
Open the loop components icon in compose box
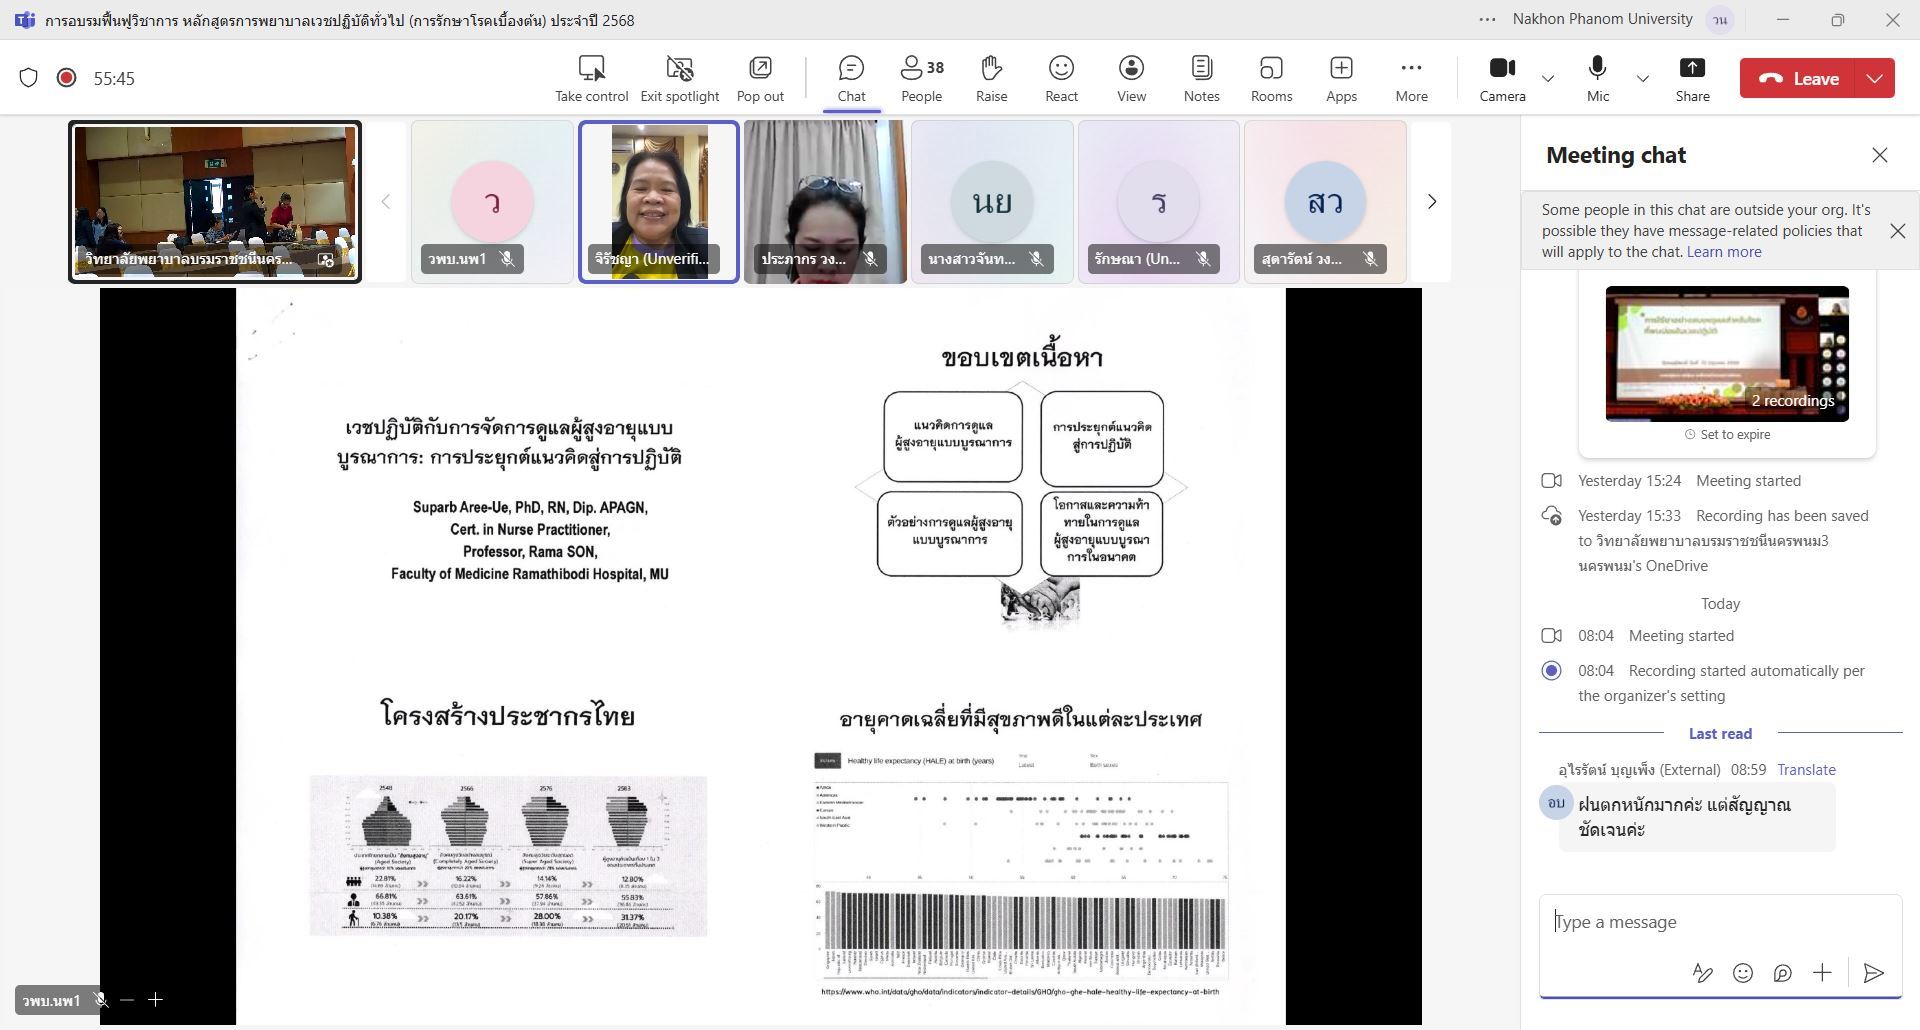click(x=1782, y=973)
